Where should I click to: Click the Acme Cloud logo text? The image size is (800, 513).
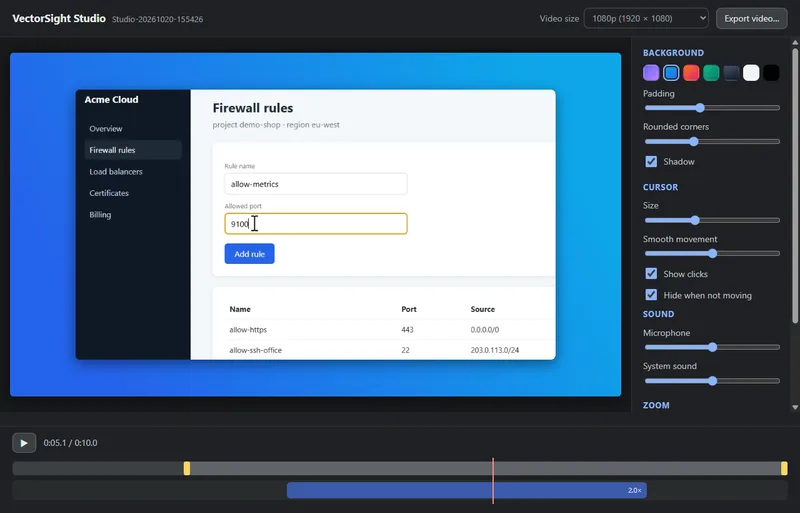[111, 100]
